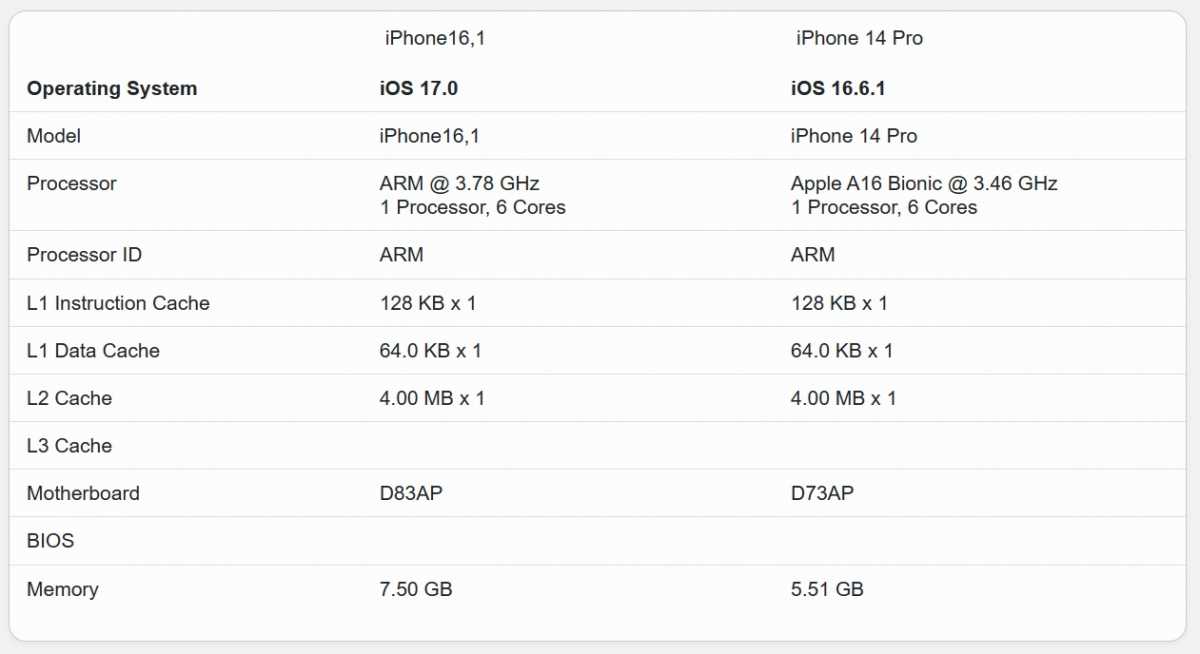Click the iPhone 14 Pro column header
Viewport: 1200px width, 654px height.
(x=859, y=38)
